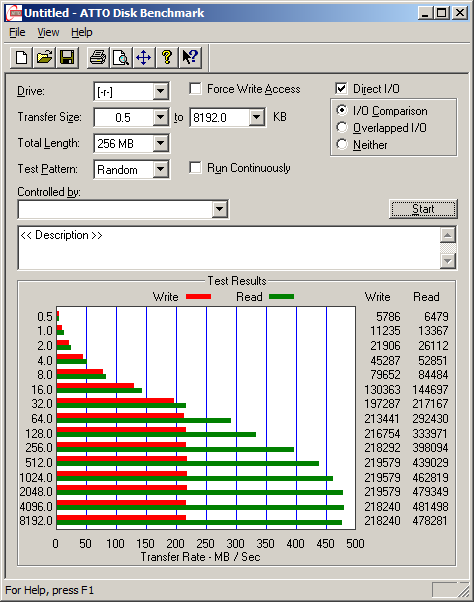Click the four-arrow move icon in toolbar
Screen dimensions: 474x602
[144, 58]
